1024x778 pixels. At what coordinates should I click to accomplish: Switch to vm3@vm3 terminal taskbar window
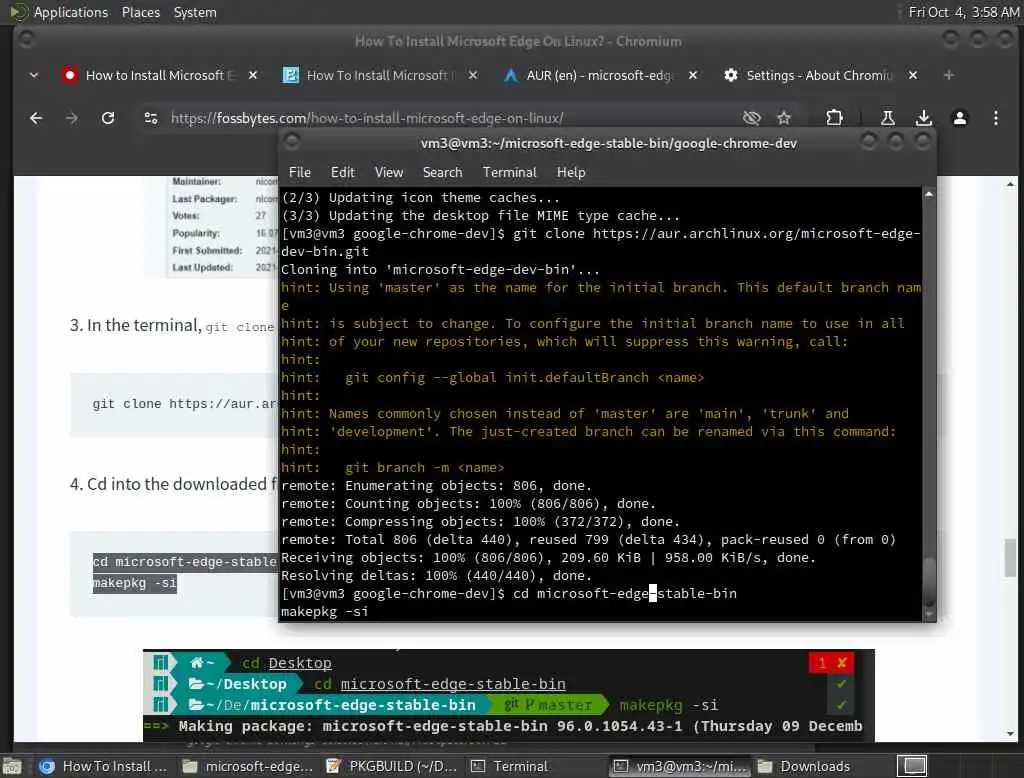pos(680,766)
